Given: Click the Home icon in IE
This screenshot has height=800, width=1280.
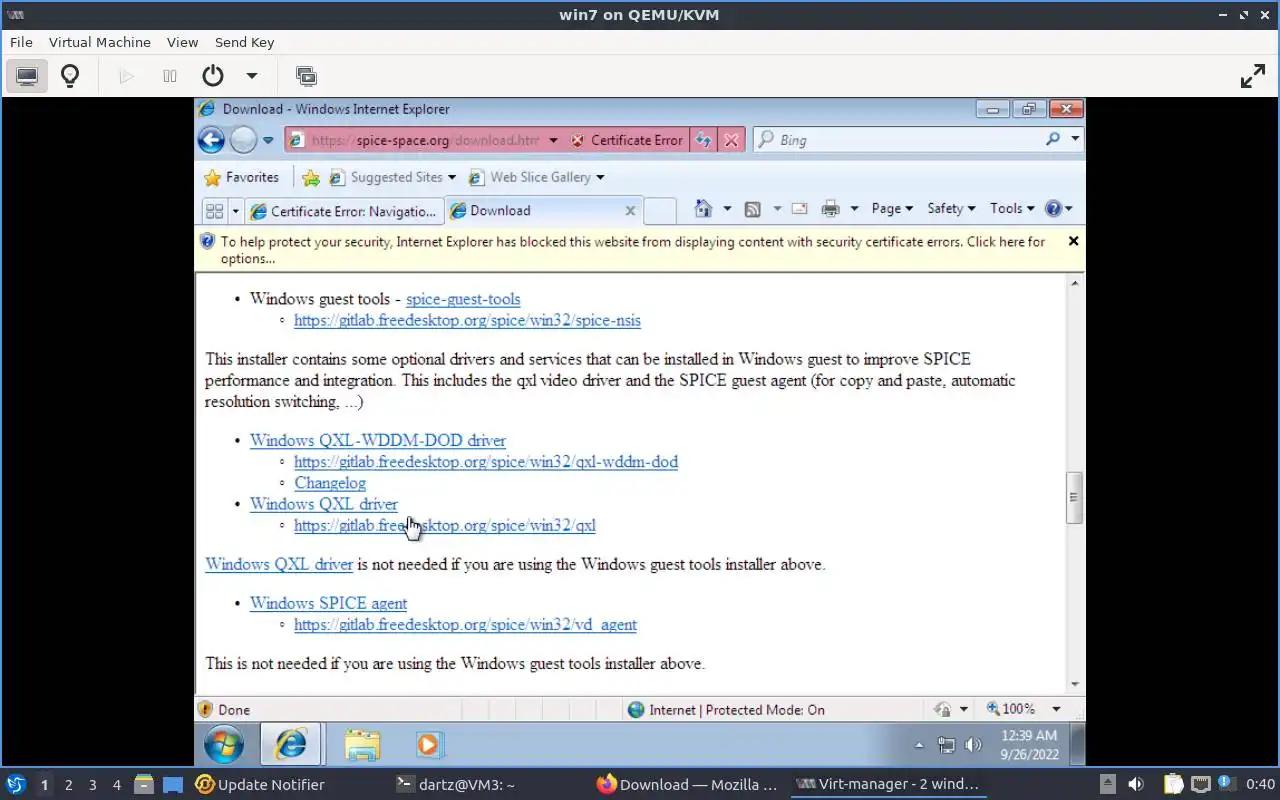Looking at the screenshot, I should pos(704,209).
